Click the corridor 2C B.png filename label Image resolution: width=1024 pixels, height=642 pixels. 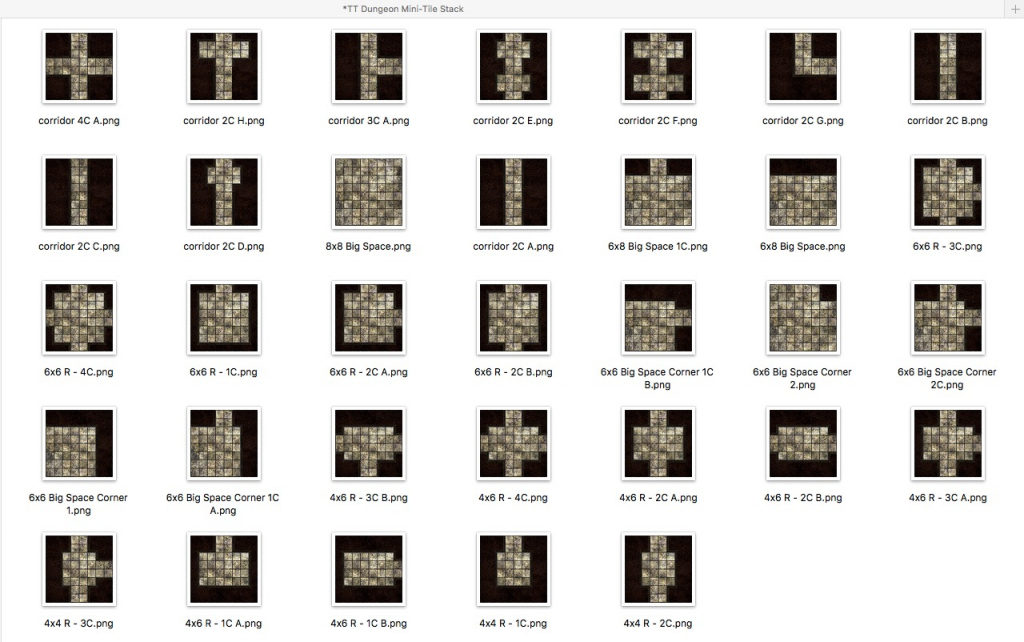(947, 121)
